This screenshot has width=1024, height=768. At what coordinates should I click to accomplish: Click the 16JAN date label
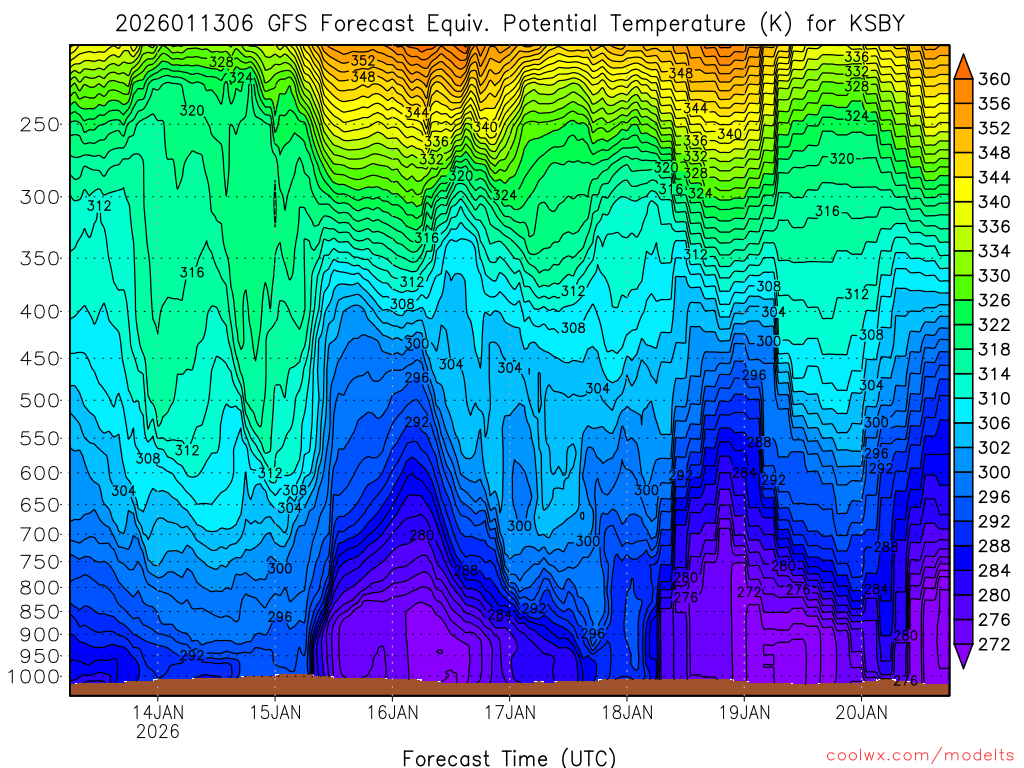point(392,712)
